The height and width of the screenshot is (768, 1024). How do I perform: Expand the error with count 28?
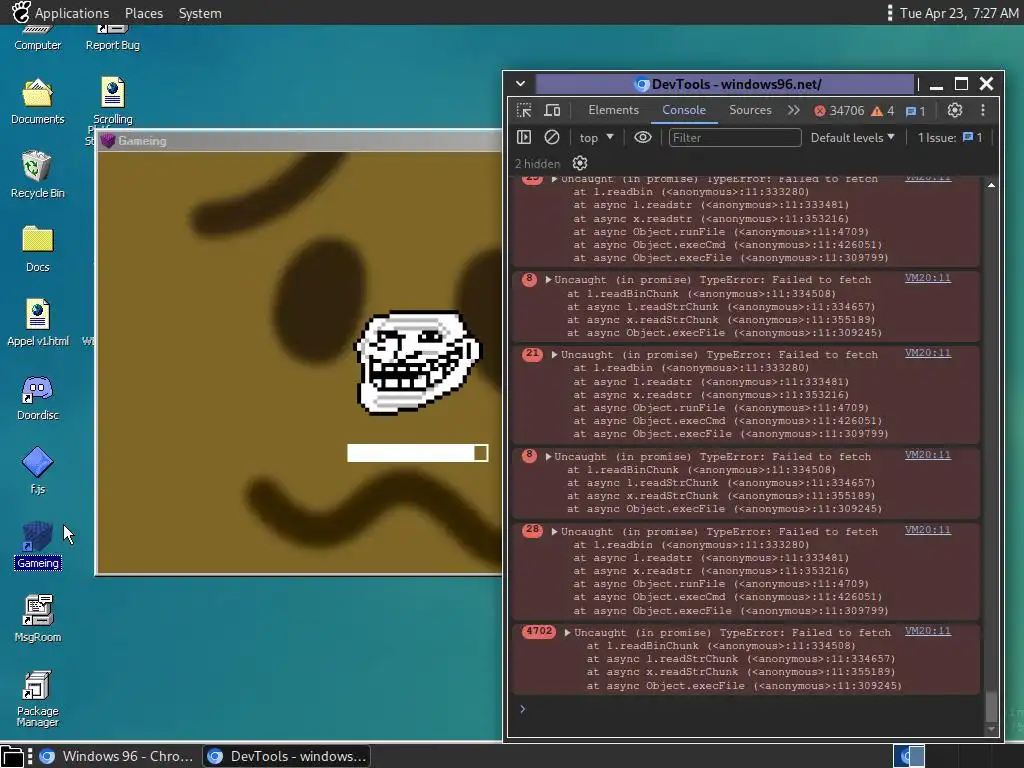click(554, 532)
